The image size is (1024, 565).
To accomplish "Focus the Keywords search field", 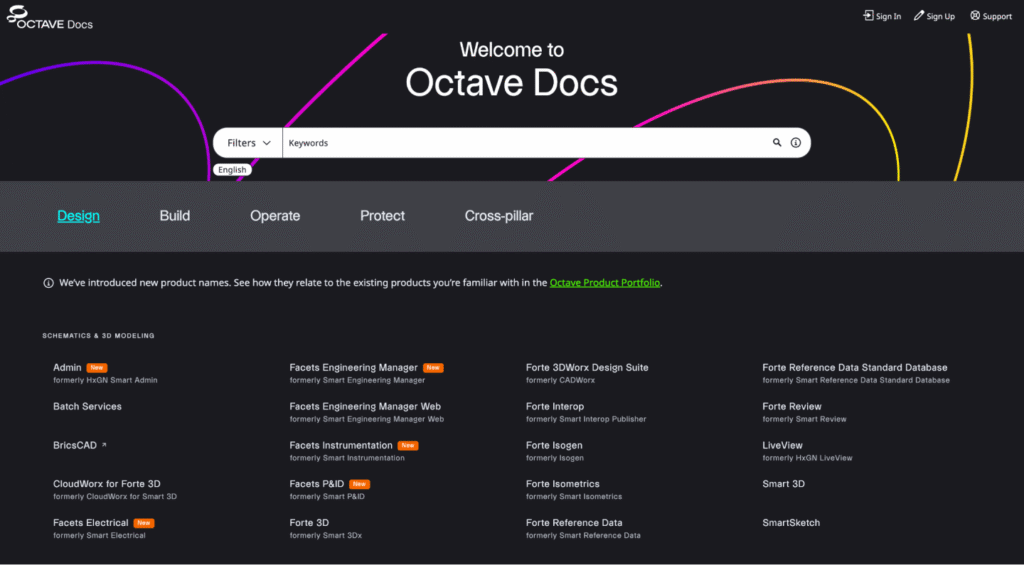I will [x=526, y=142].
